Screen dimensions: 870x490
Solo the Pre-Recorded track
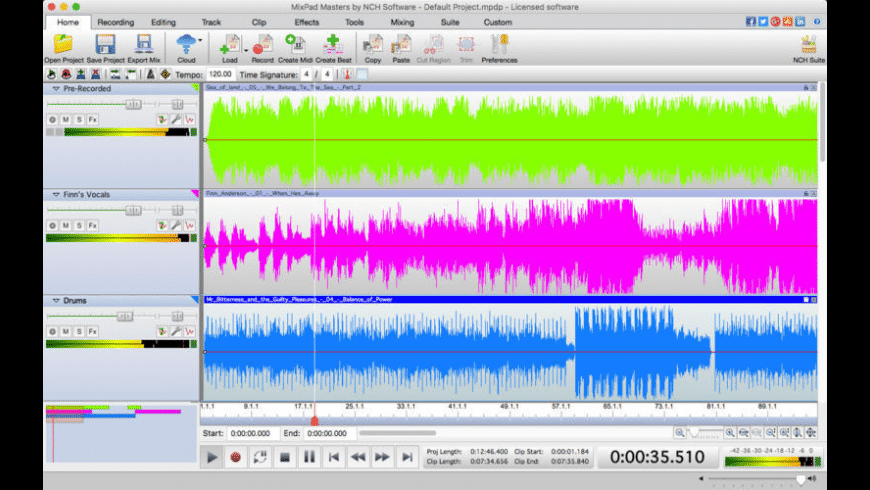(79, 119)
